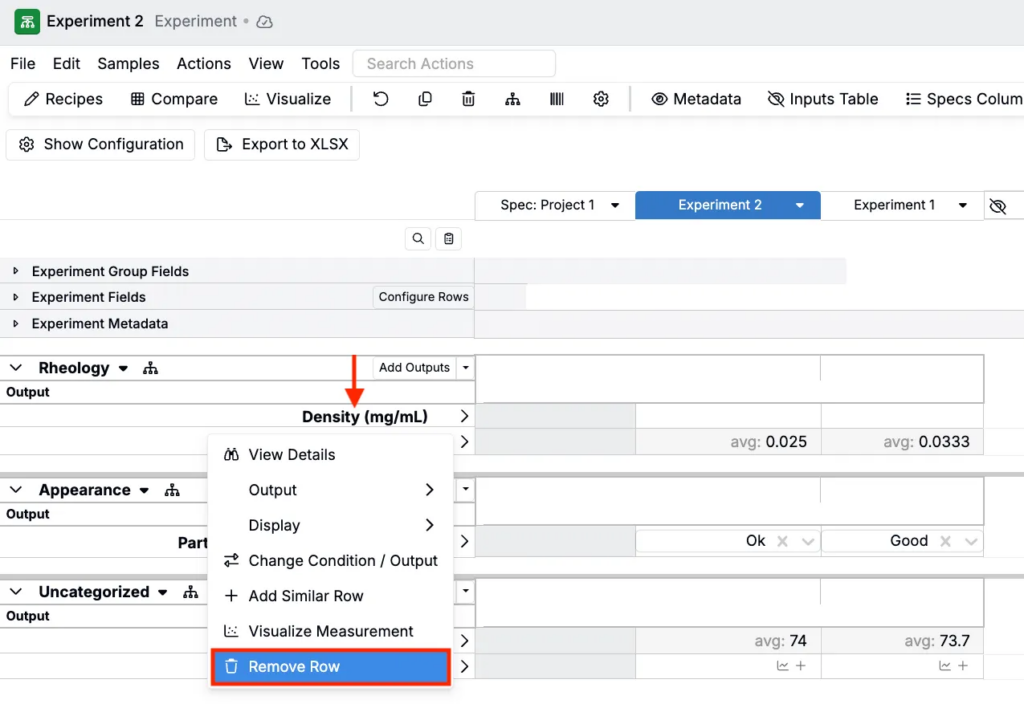1024x704 pixels.
Task: Toggle the crossed-eye visibility icon at right
Action: [997, 206]
